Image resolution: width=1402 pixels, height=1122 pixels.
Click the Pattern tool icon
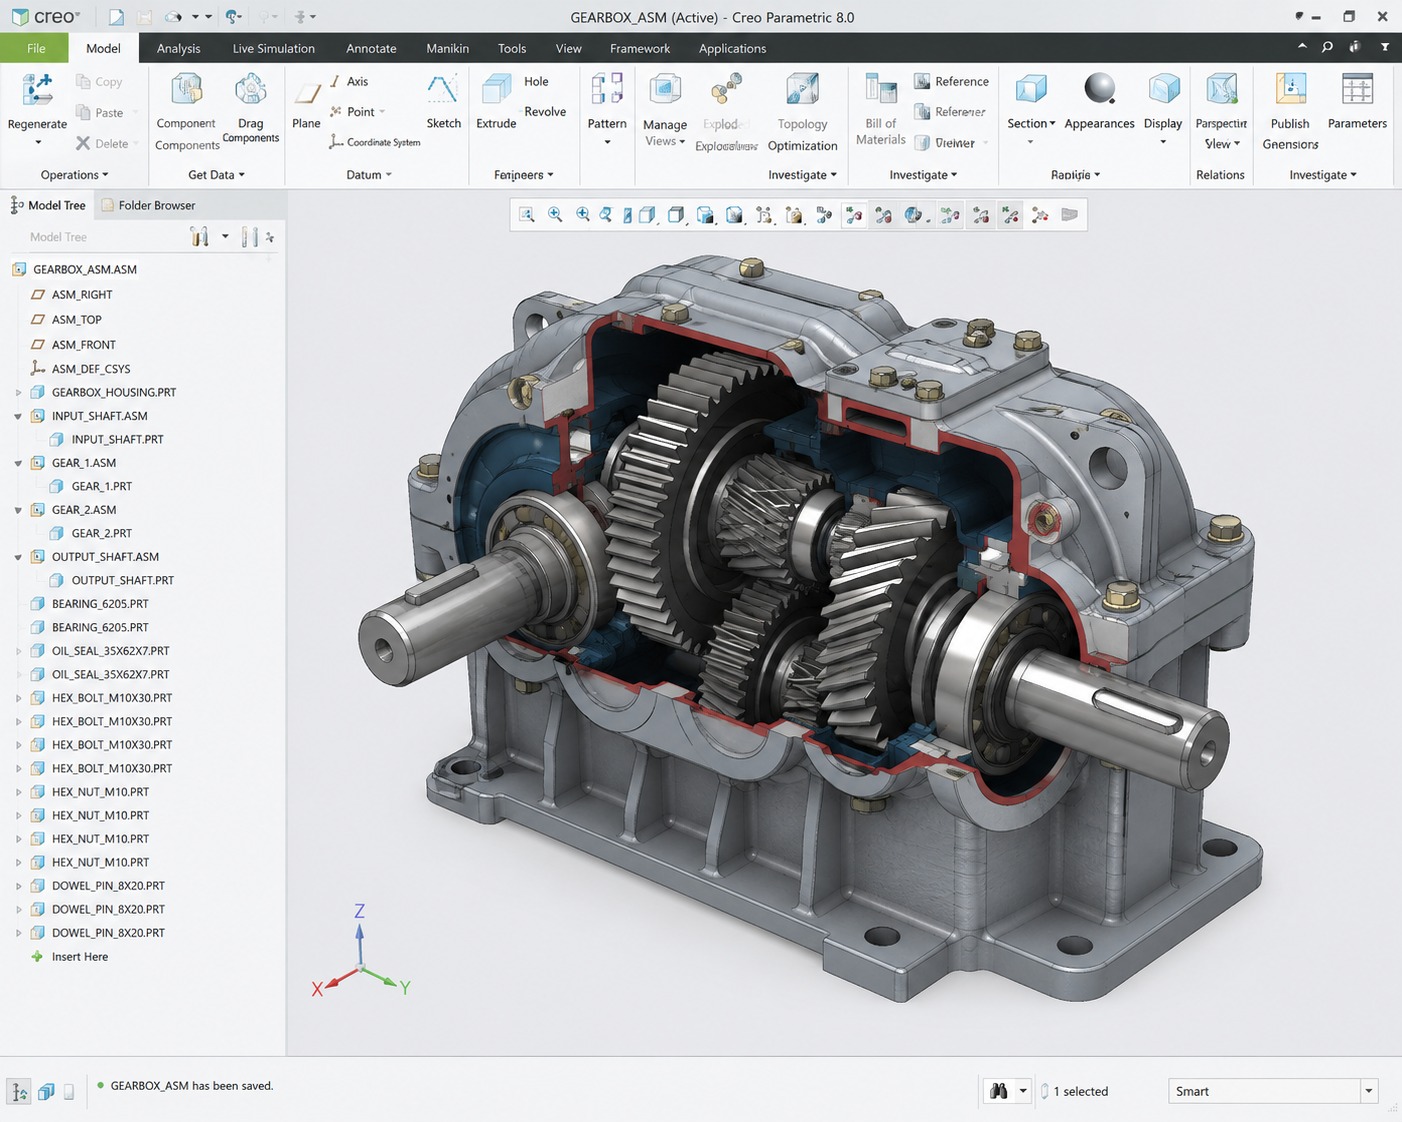tap(607, 90)
